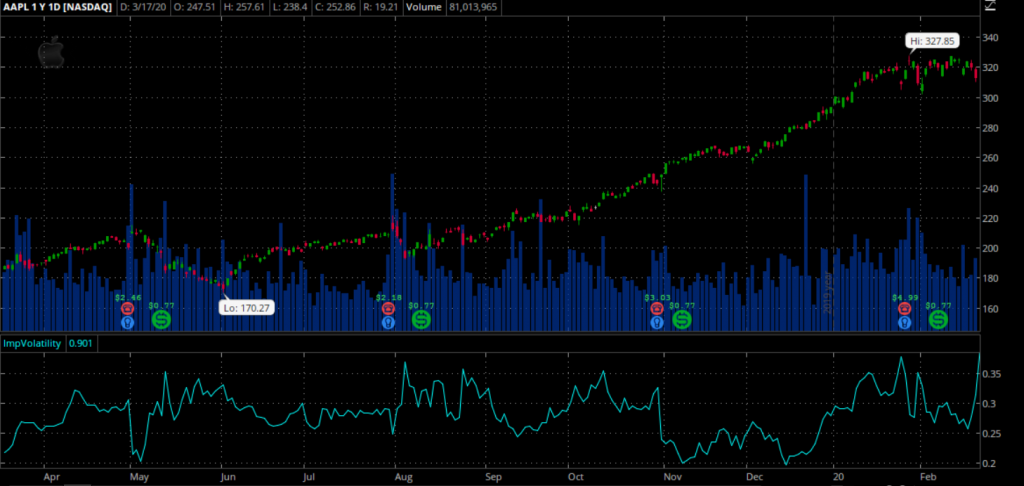The height and width of the screenshot is (486, 1024).
Task: Click the red earnings phone icon under $4.99
Action: (905, 308)
